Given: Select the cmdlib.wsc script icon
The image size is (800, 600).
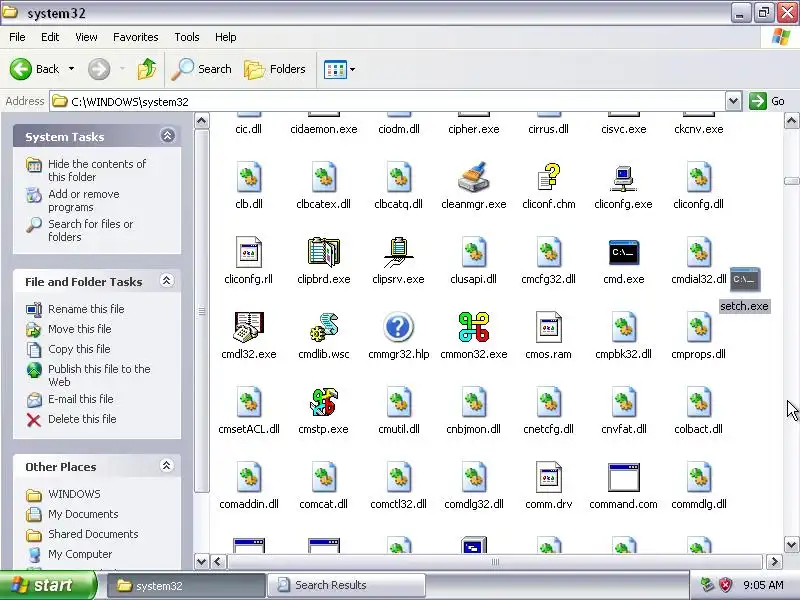Looking at the screenshot, I should [x=323, y=327].
